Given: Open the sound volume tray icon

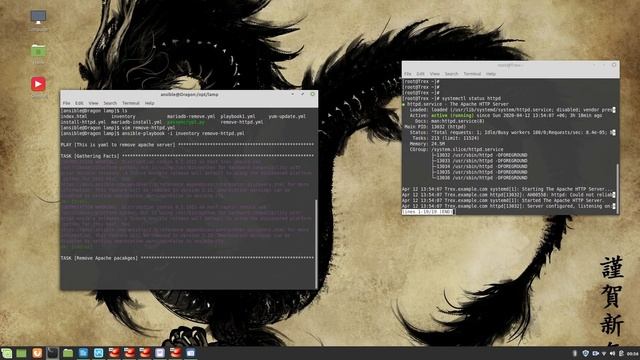Looking at the screenshot, I should (x=612, y=353).
